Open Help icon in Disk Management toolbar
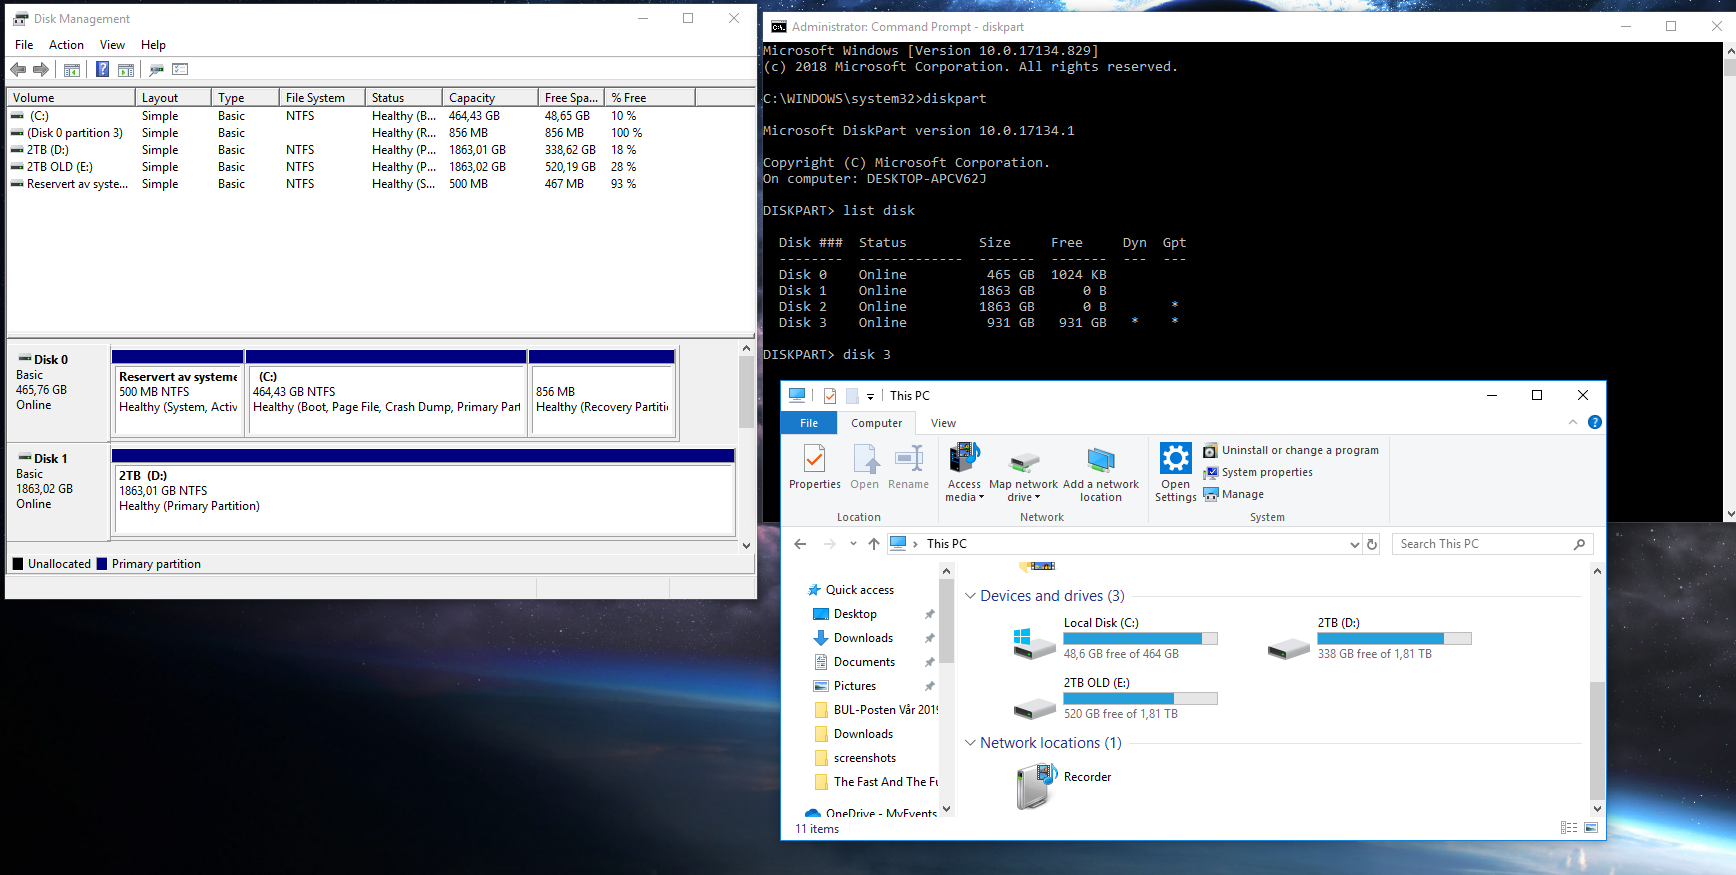1736x875 pixels. point(102,69)
